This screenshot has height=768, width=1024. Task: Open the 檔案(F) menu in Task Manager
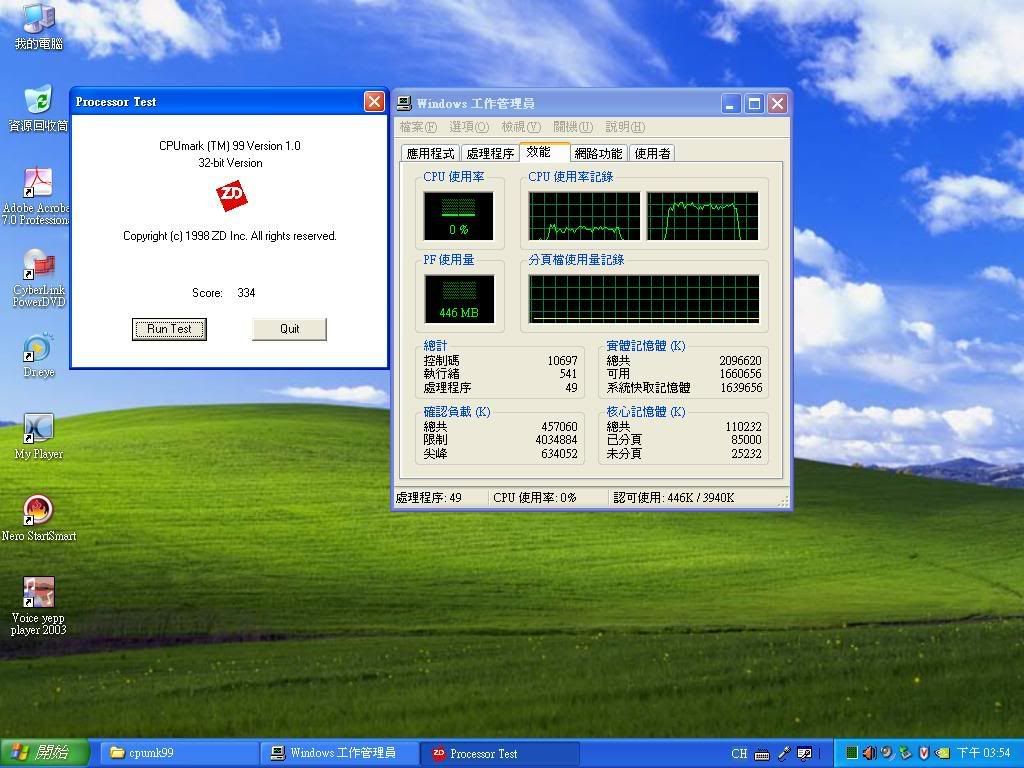point(418,127)
